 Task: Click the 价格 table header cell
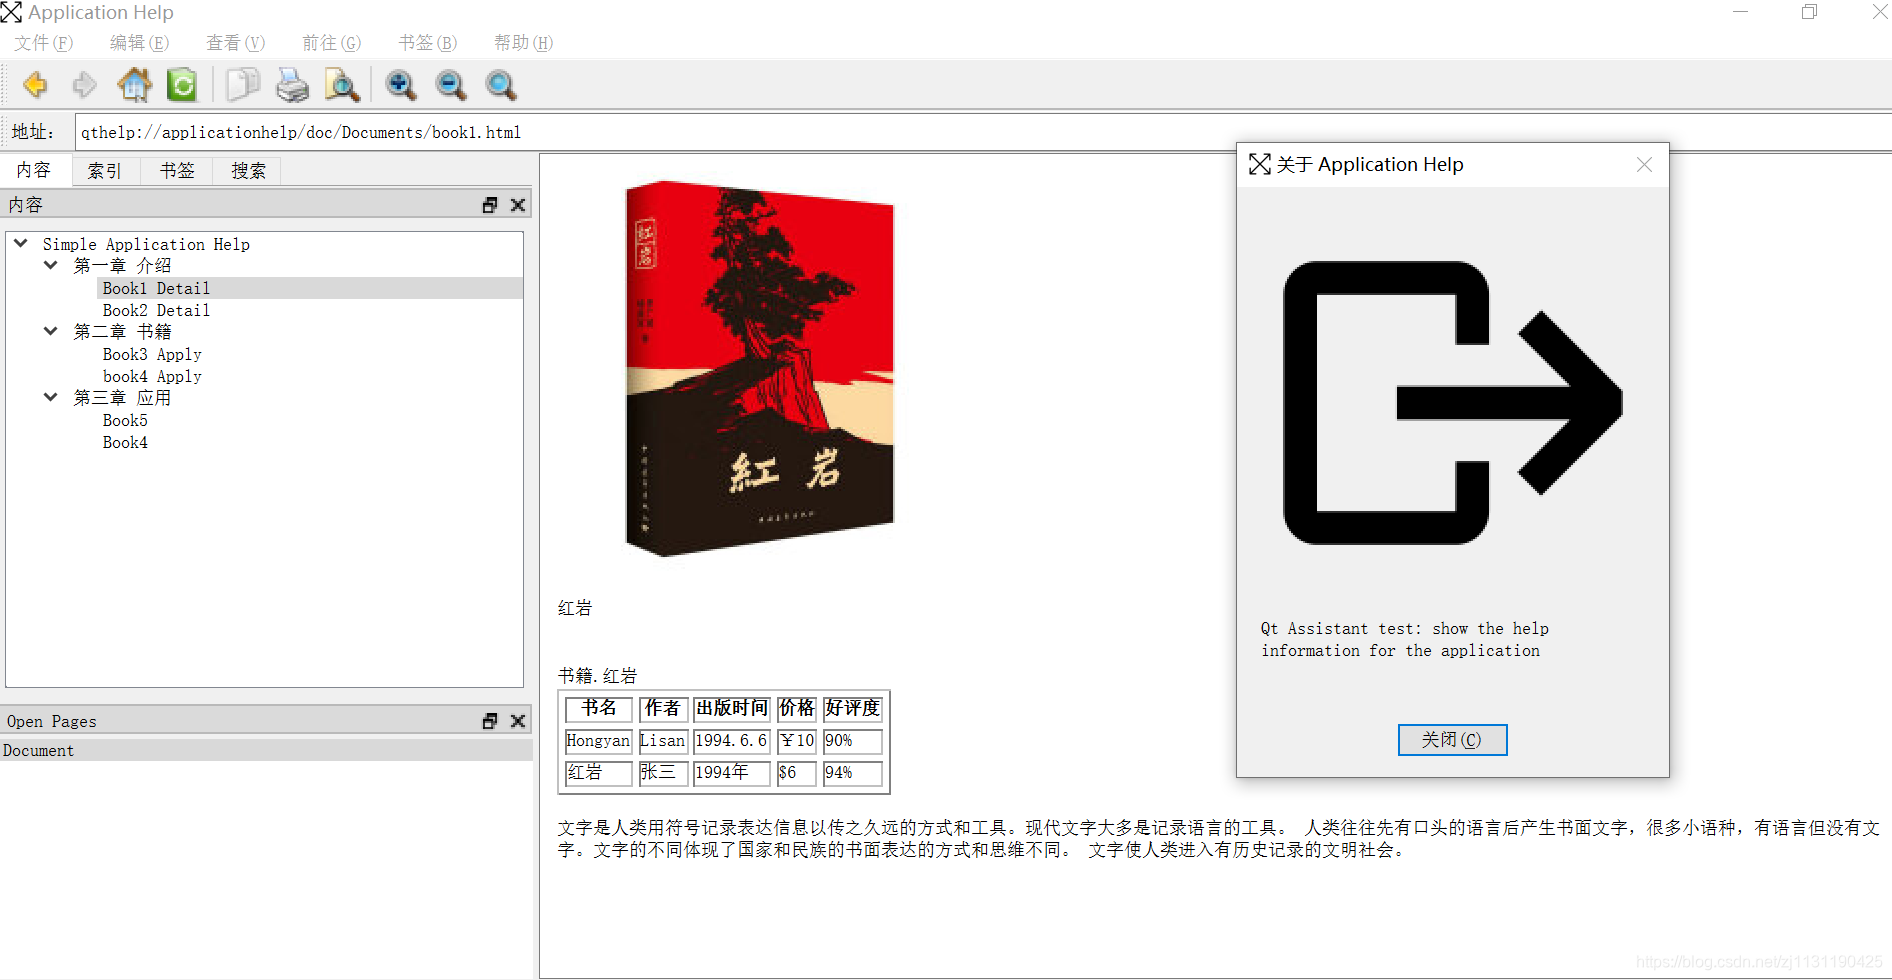tap(797, 708)
